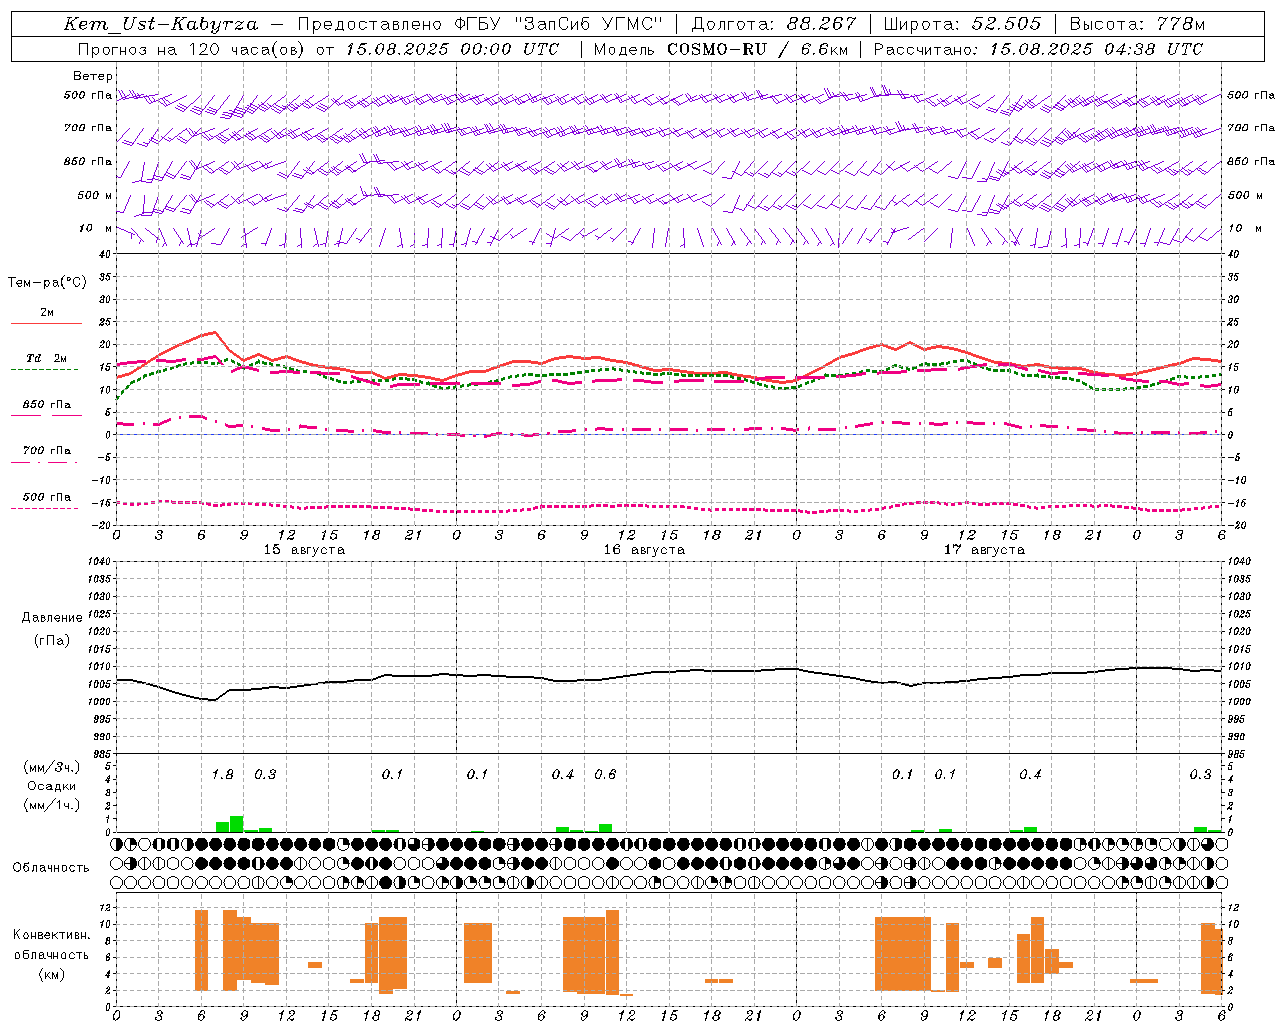Select the (мм/1ч.) precipitation unit label
Image resolution: width=1280 pixels, height=1024 pixels.
pos(51,805)
